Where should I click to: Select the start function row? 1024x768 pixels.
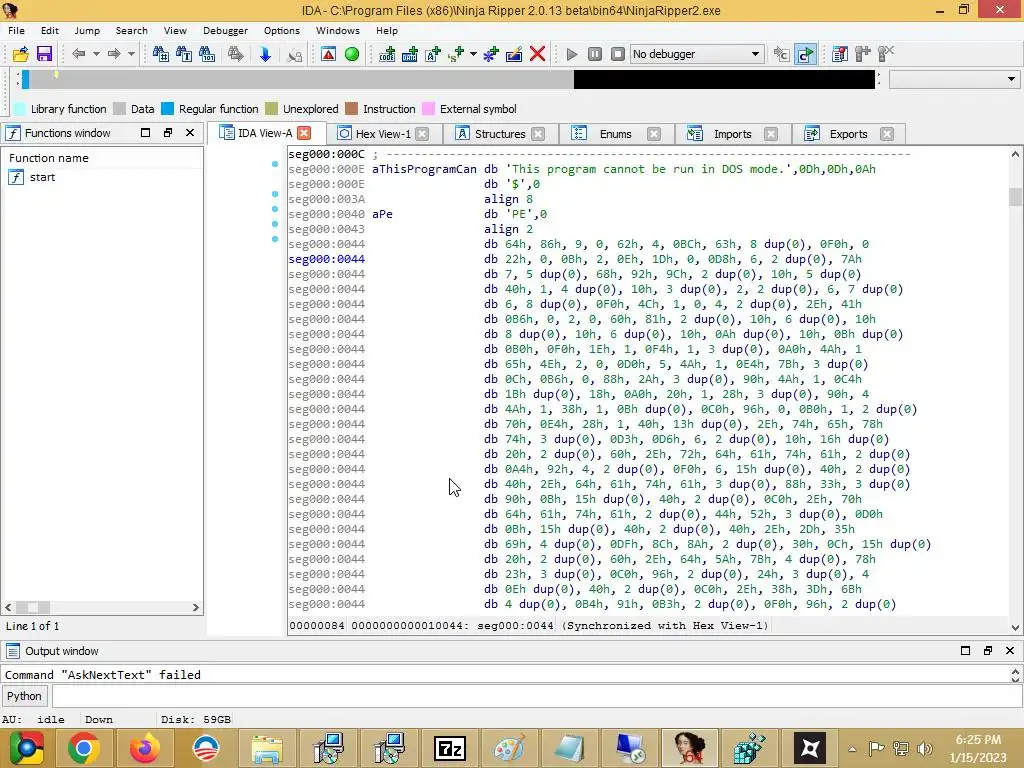point(102,177)
